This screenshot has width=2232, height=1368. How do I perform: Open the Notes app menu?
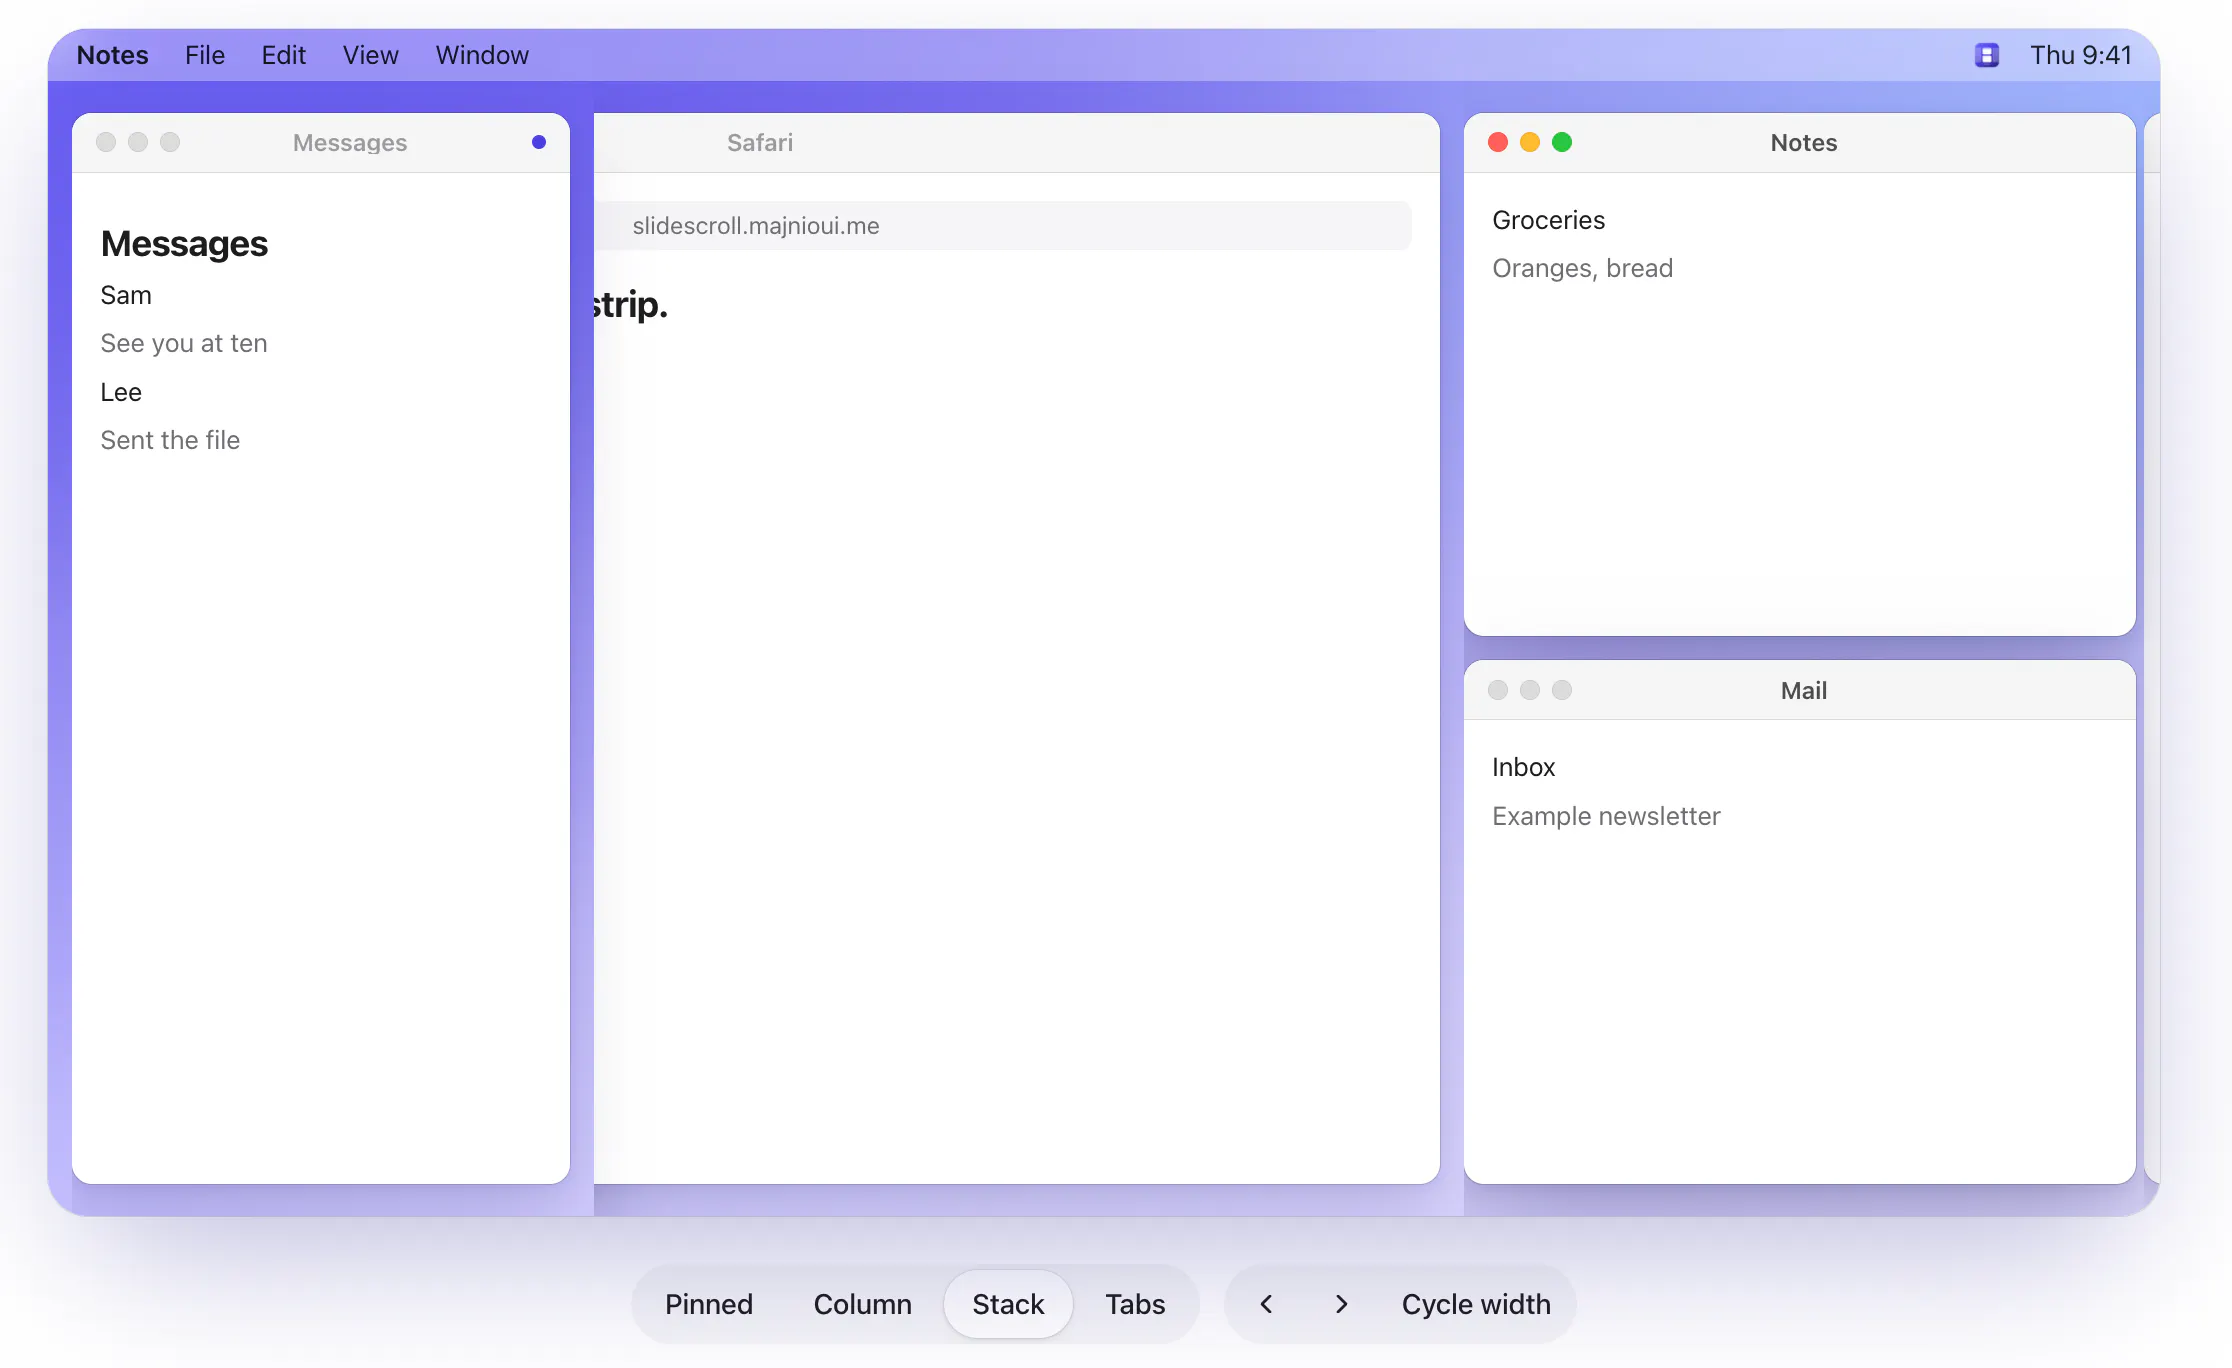point(112,55)
